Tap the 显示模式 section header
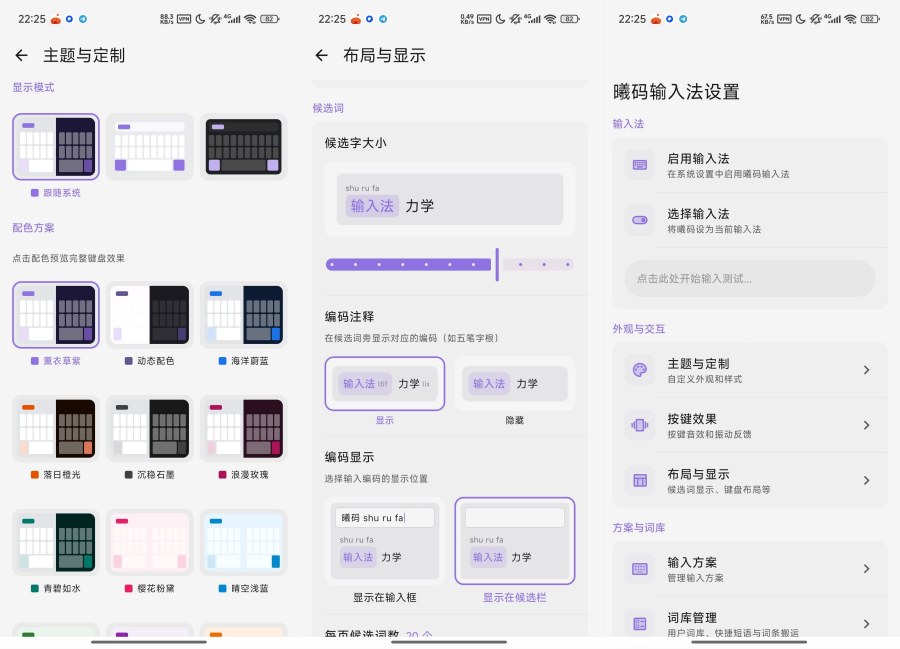This screenshot has height=649, width=900. [x=33, y=87]
